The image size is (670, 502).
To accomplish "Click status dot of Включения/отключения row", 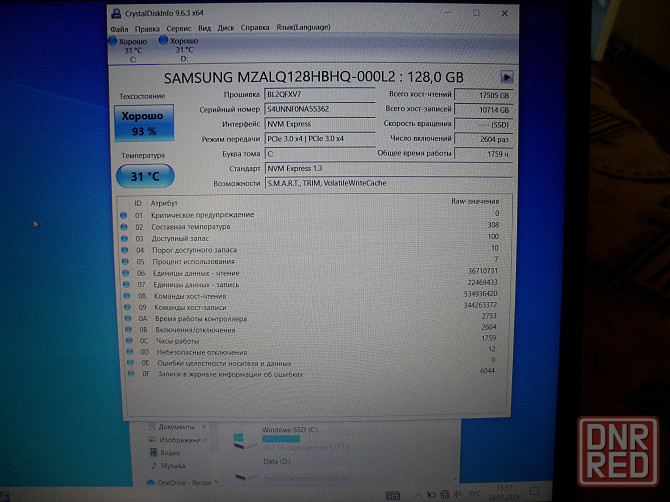I will 128,330.
